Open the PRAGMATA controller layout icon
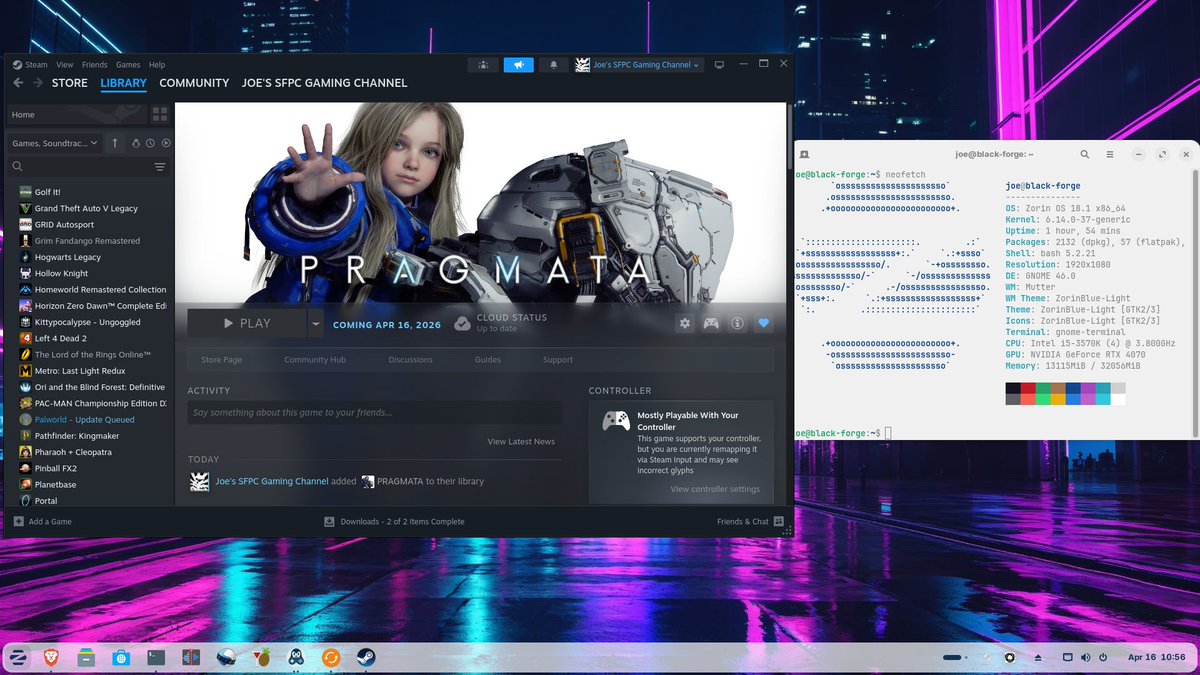 click(711, 323)
